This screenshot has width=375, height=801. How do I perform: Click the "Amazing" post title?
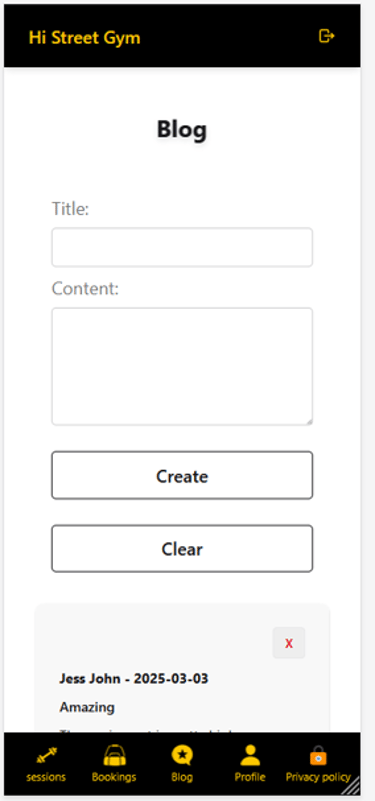click(x=87, y=708)
